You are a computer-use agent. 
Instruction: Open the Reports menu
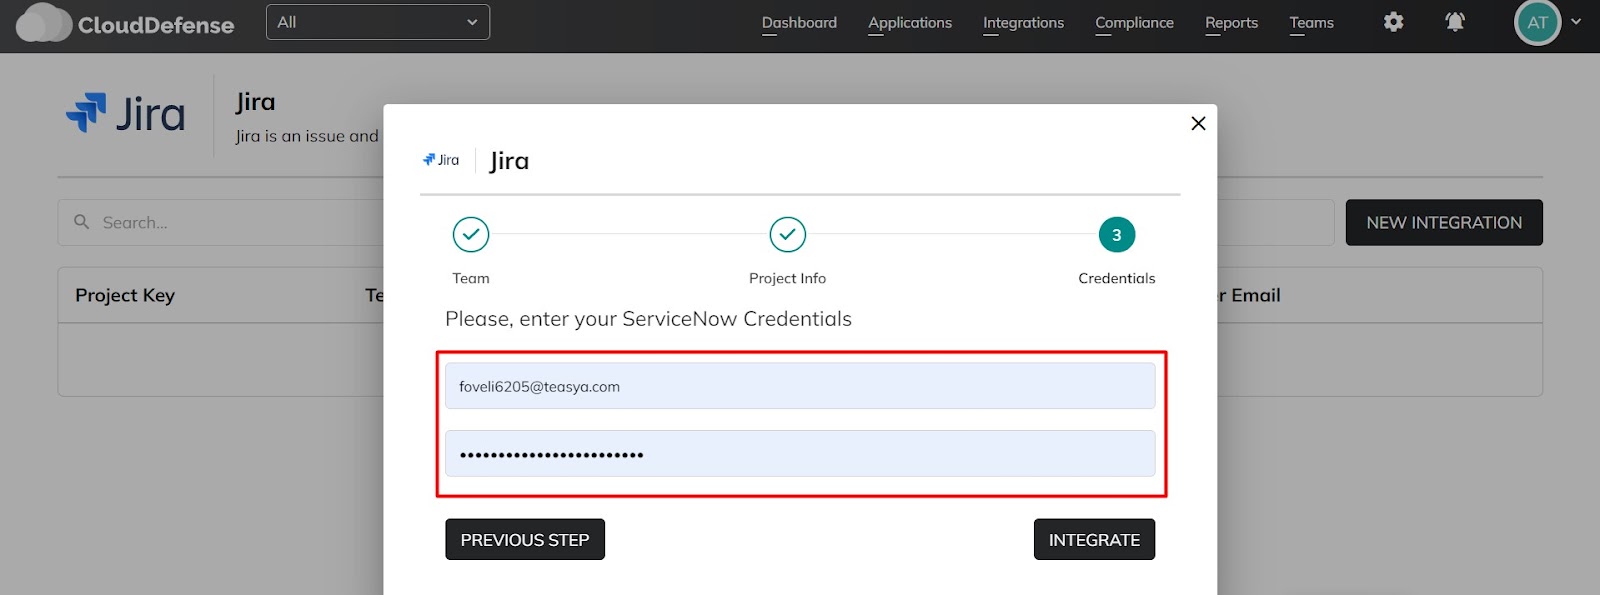coord(1231,22)
